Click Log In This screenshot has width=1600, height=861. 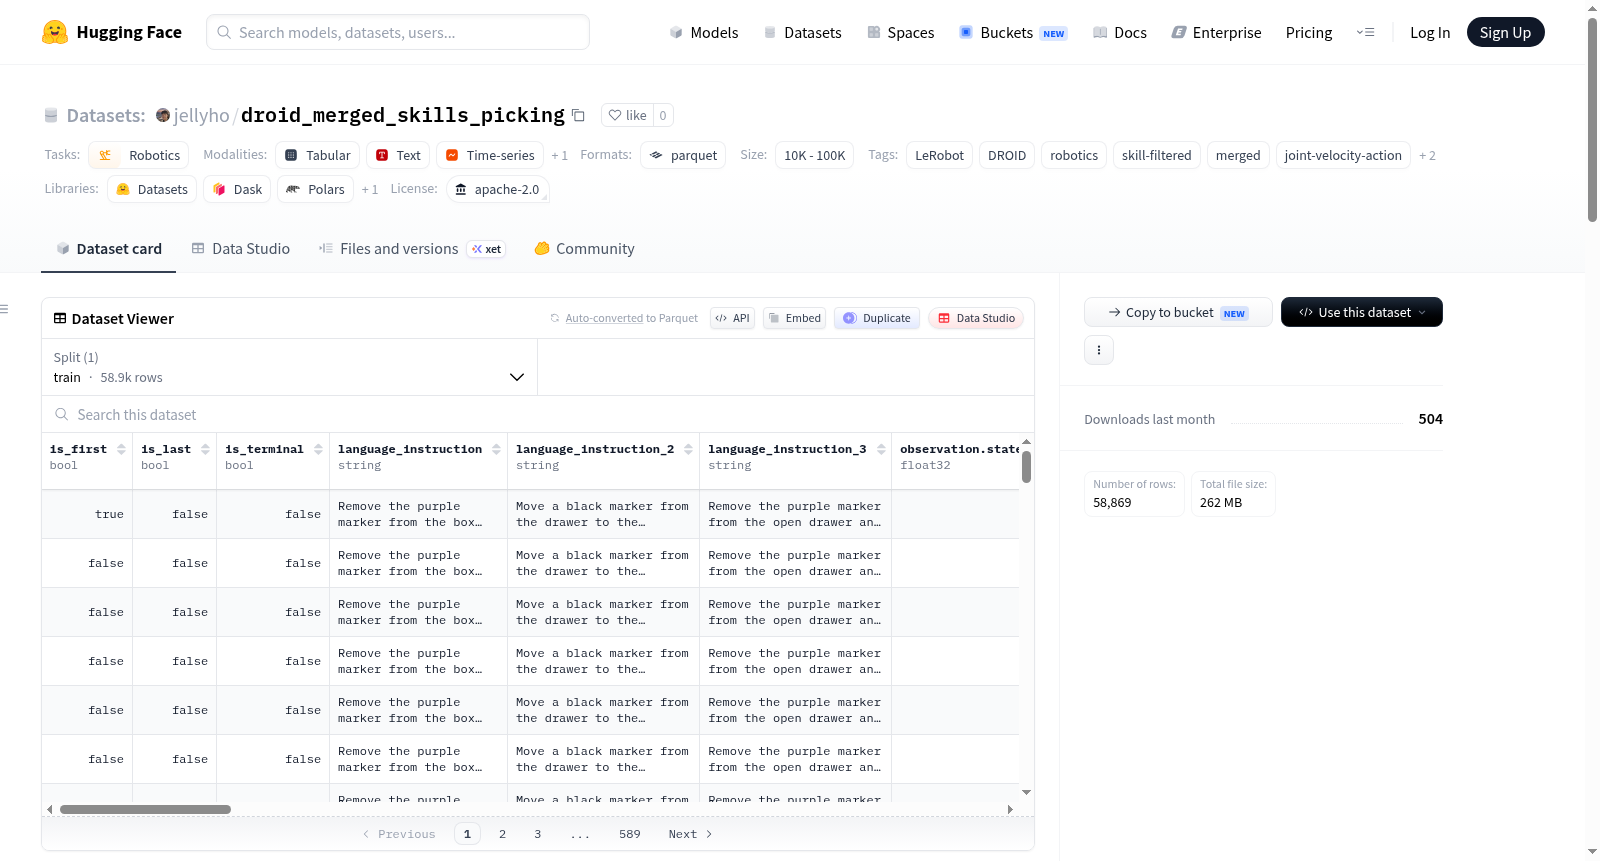point(1430,32)
